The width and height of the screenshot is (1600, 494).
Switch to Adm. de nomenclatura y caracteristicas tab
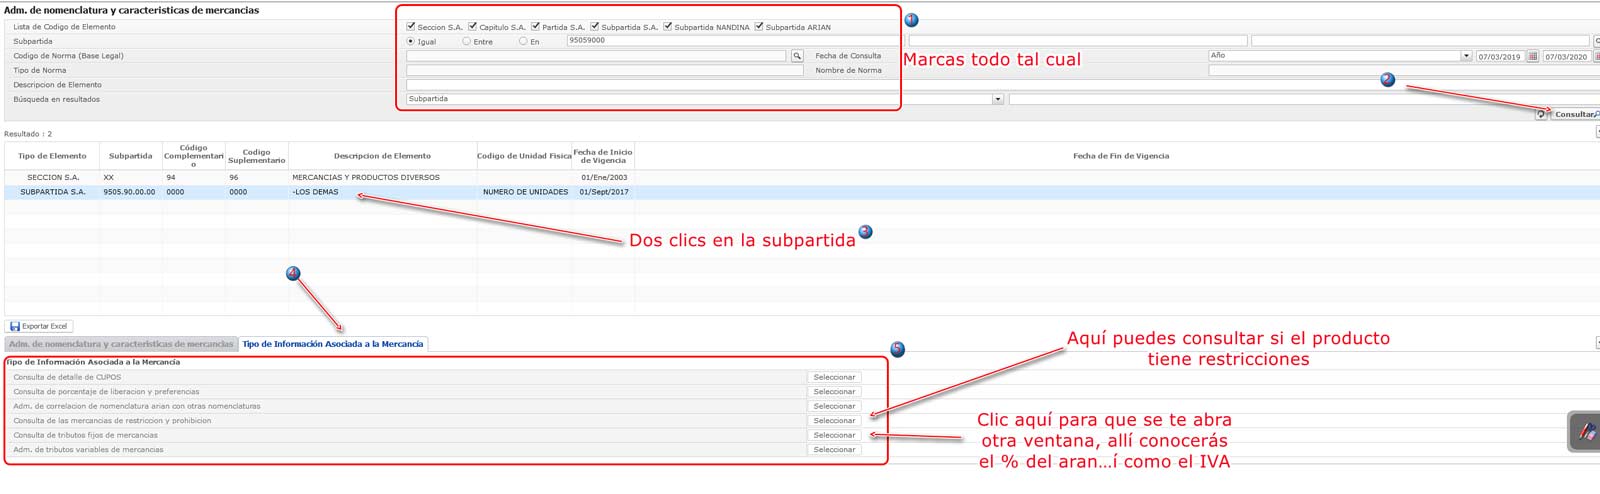pyautogui.click(x=121, y=344)
